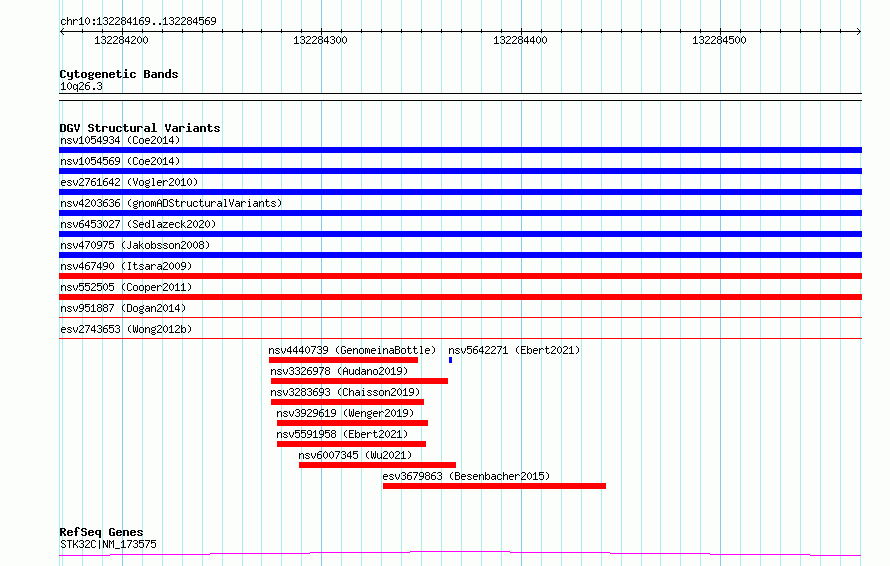
Task: Click the red bar under nsv4440739
Action: 343,360
